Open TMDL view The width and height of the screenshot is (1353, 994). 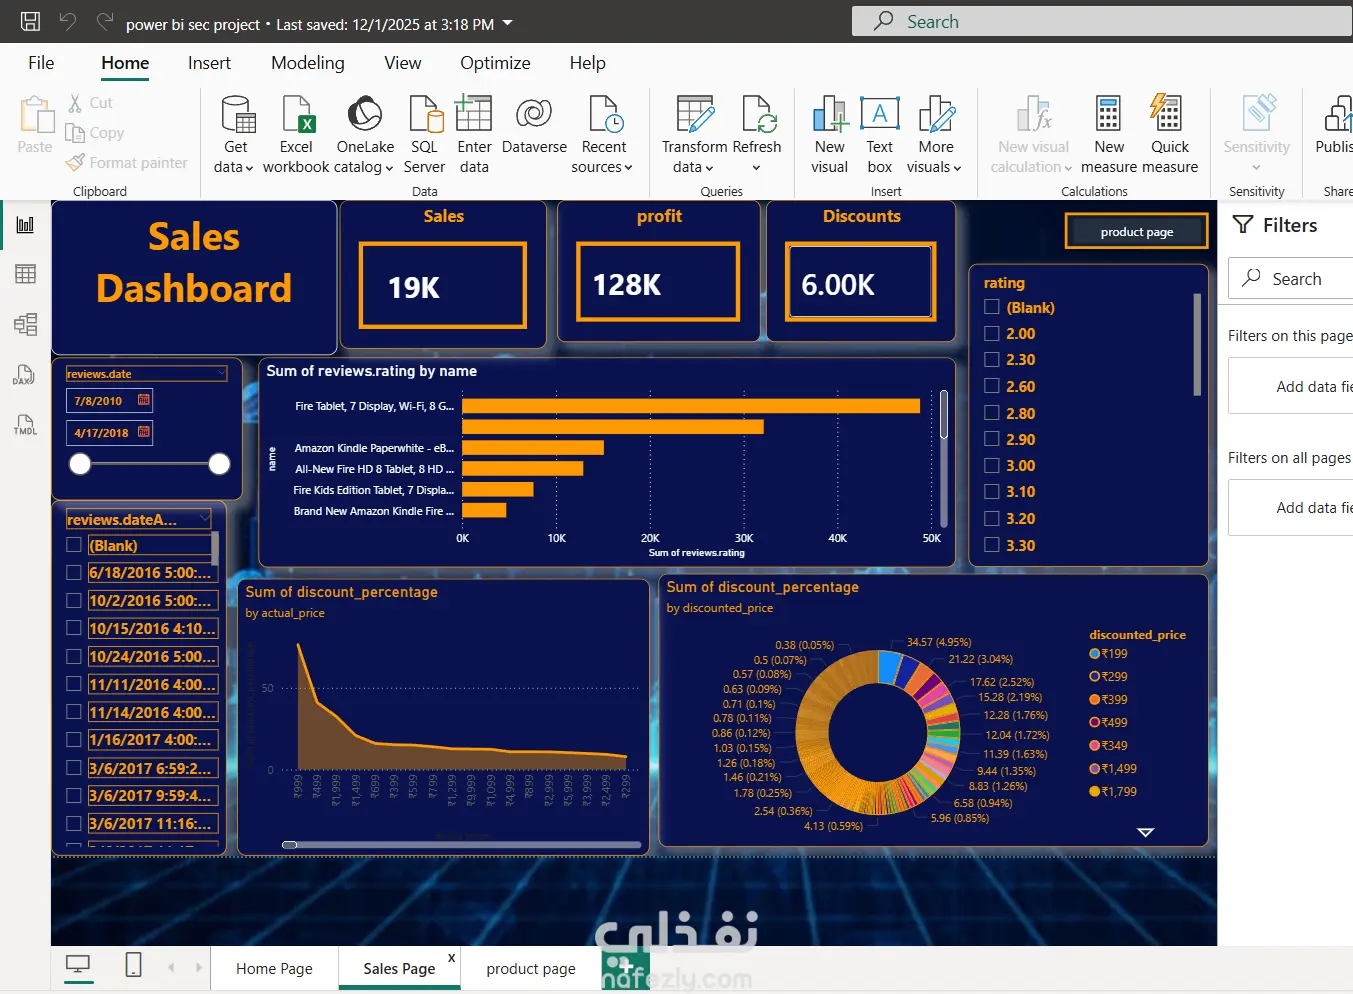click(x=25, y=424)
